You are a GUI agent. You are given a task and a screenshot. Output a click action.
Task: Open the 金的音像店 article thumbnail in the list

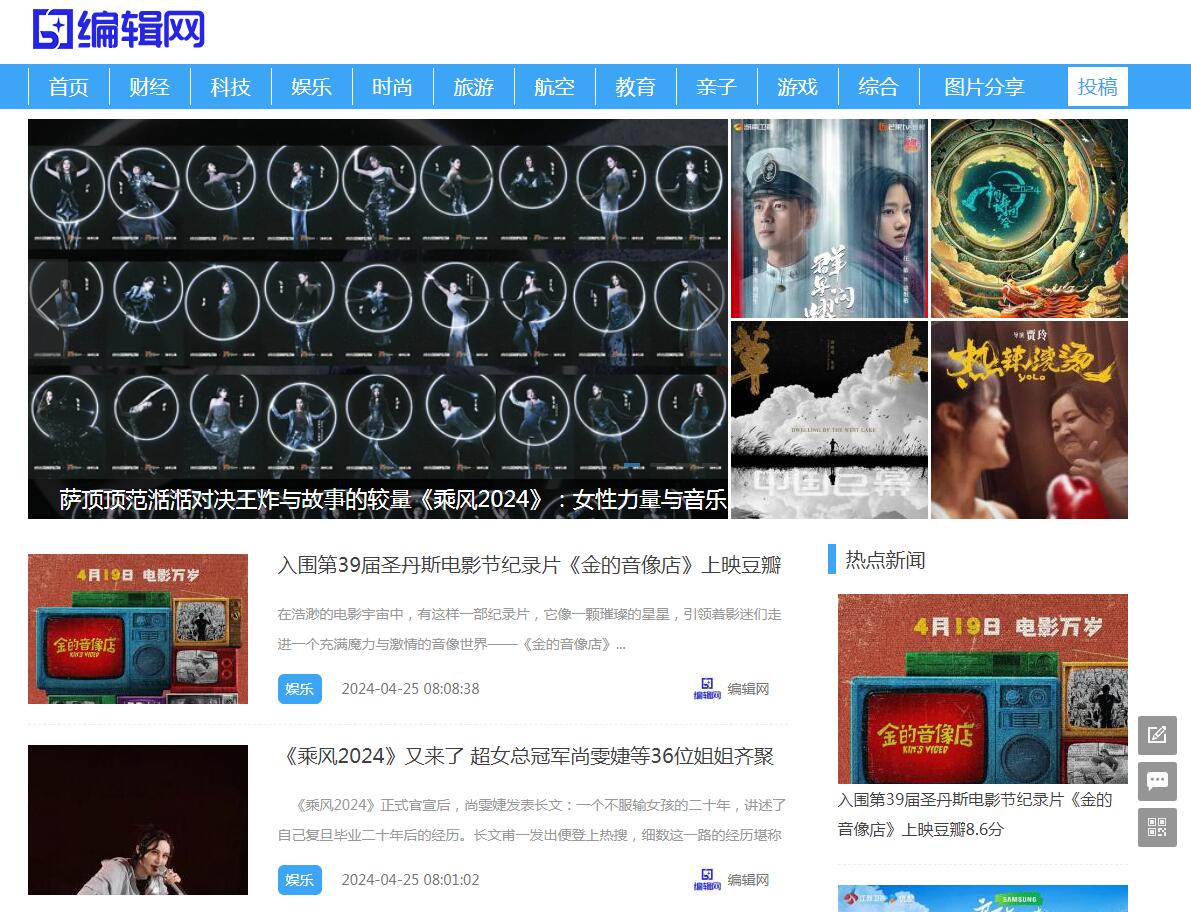[x=137, y=629]
